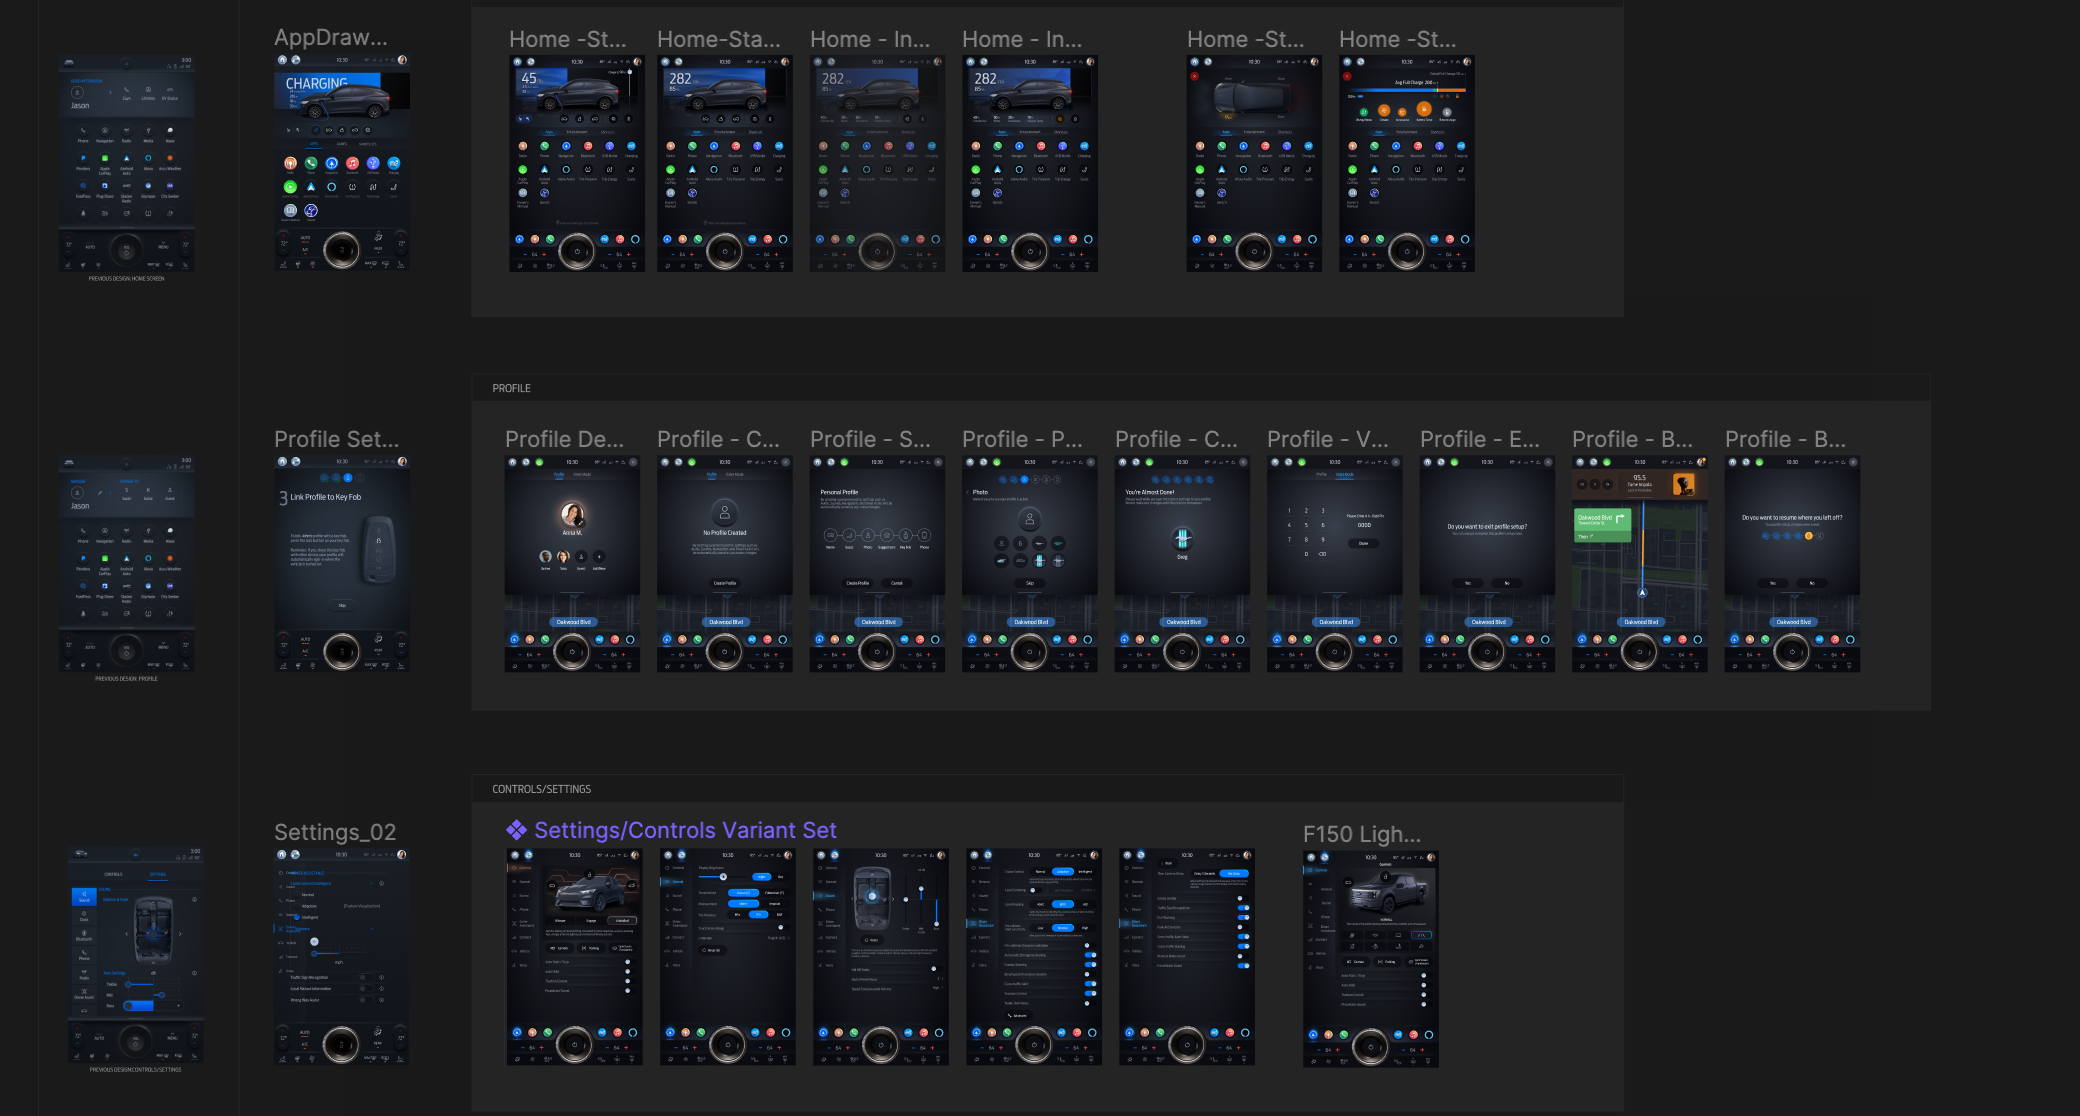The width and height of the screenshot is (2080, 1116).
Task: Select the Settings/Controls Variant Set title
Action: pyautogui.click(x=685, y=830)
